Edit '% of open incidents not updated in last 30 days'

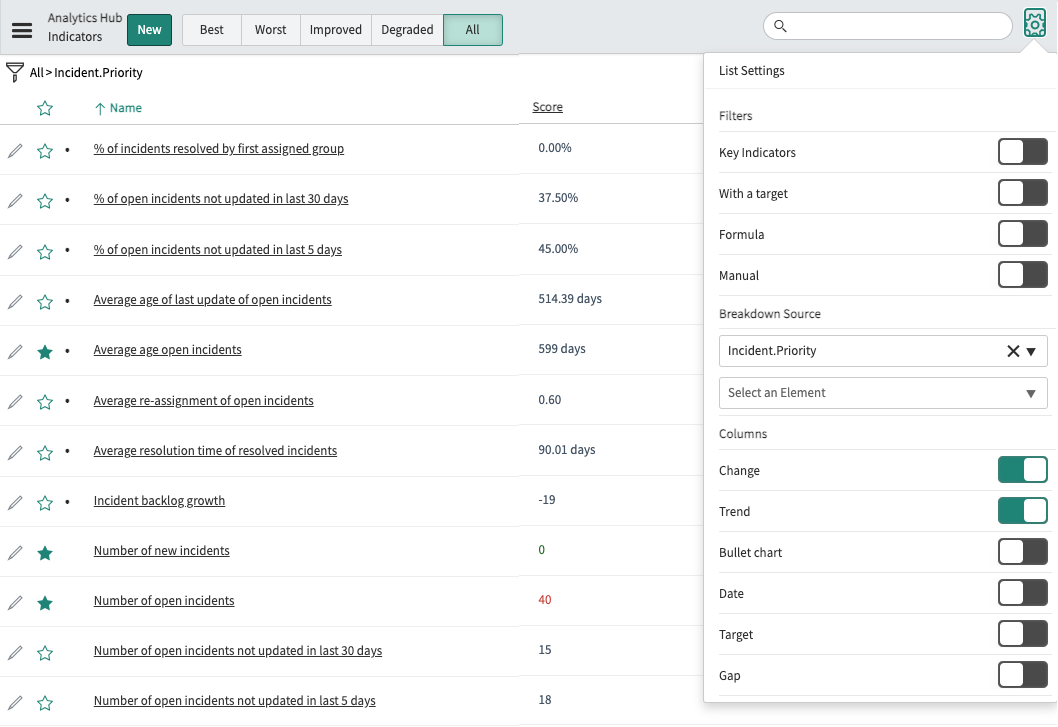pyautogui.click(x=15, y=201)
